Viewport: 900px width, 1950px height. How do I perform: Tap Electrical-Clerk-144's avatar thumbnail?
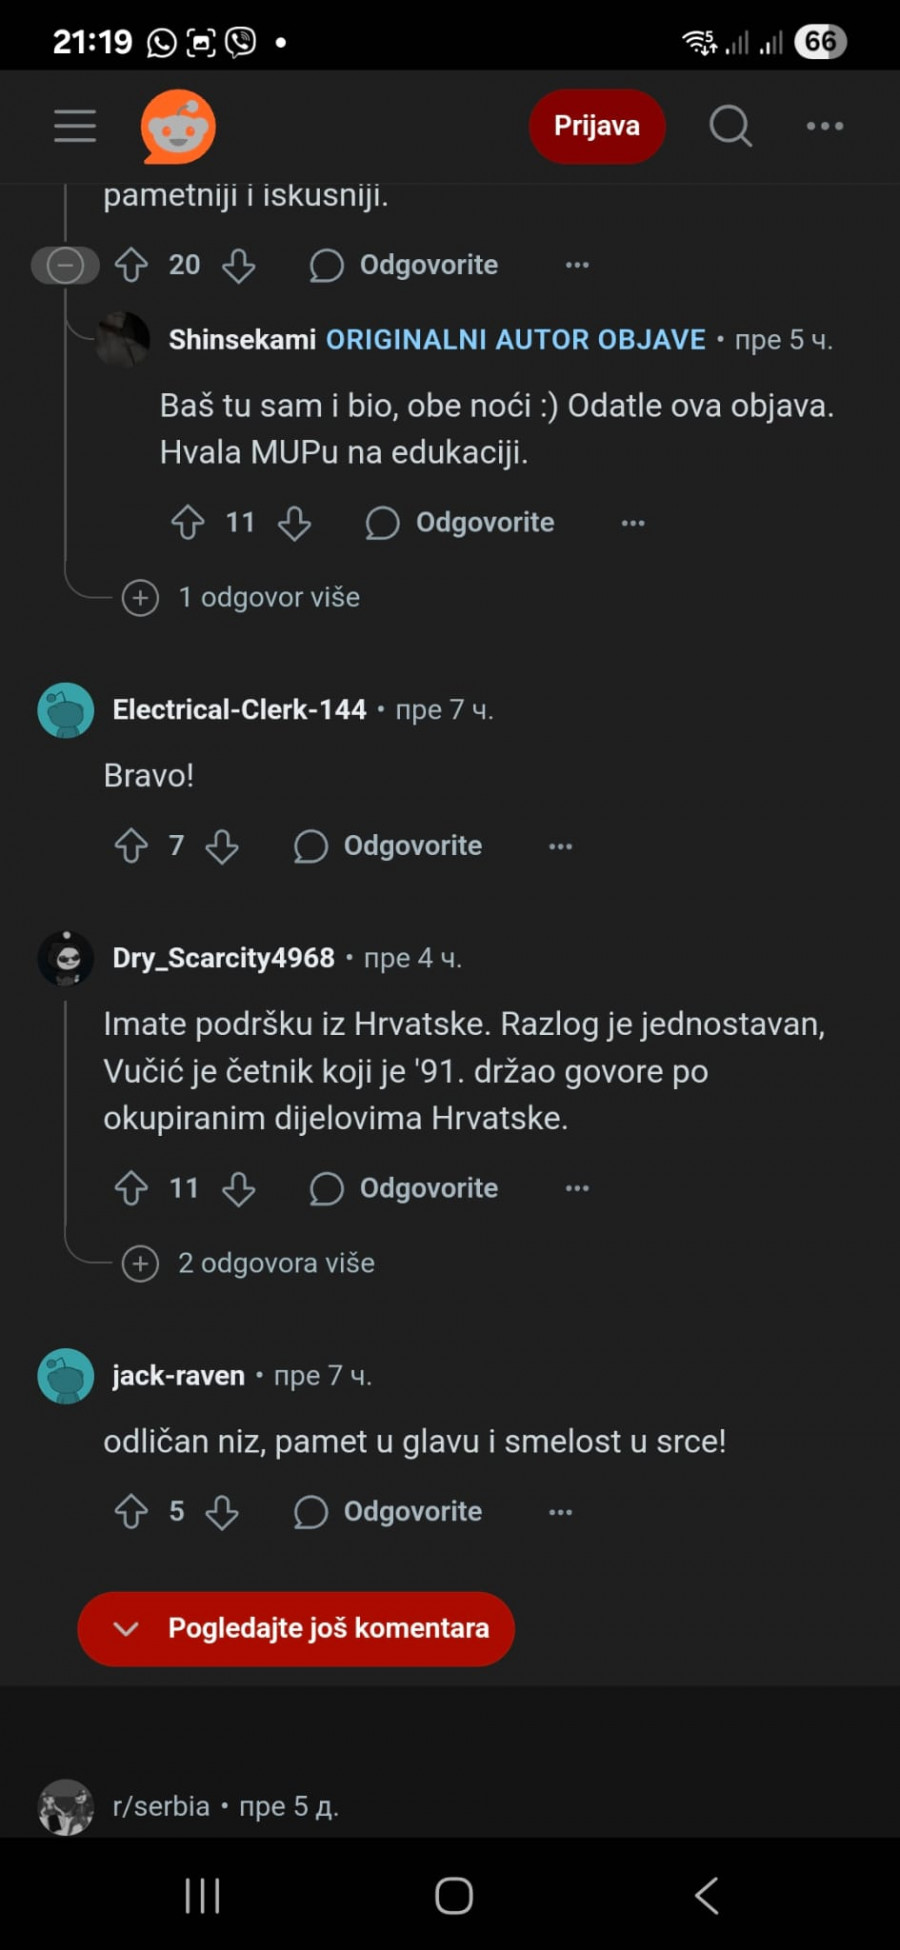point(66,710)
